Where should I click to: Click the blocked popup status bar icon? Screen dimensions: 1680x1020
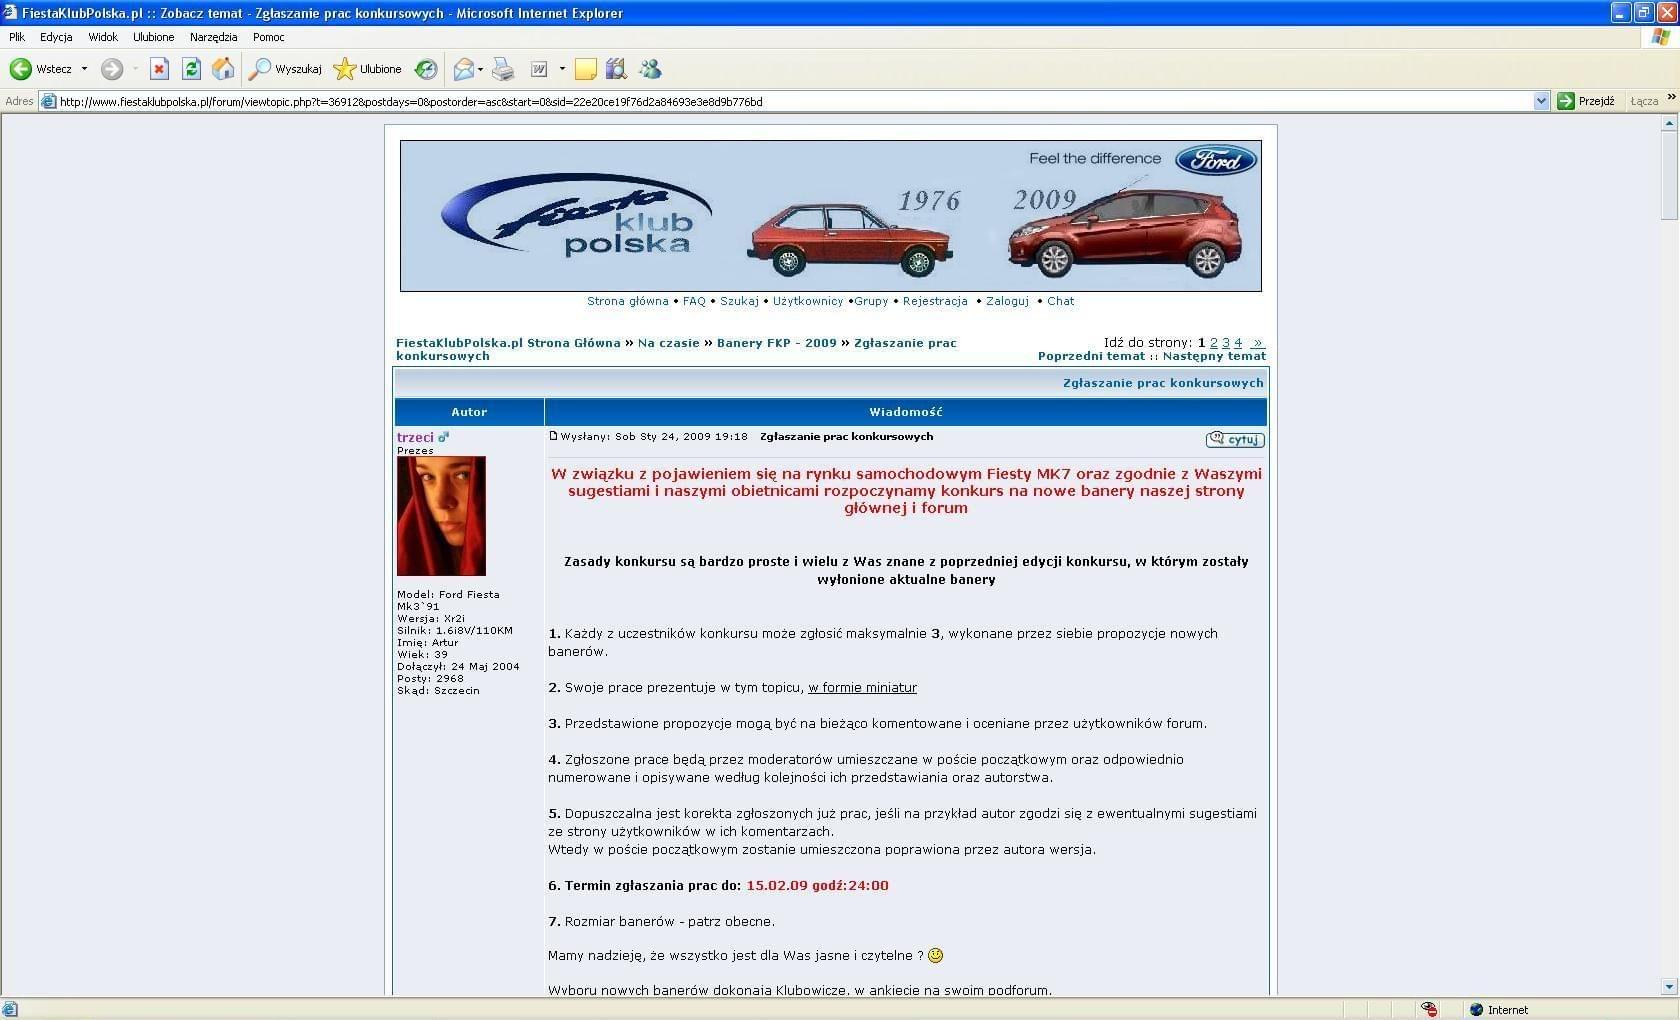(x=1430, y=1010)
